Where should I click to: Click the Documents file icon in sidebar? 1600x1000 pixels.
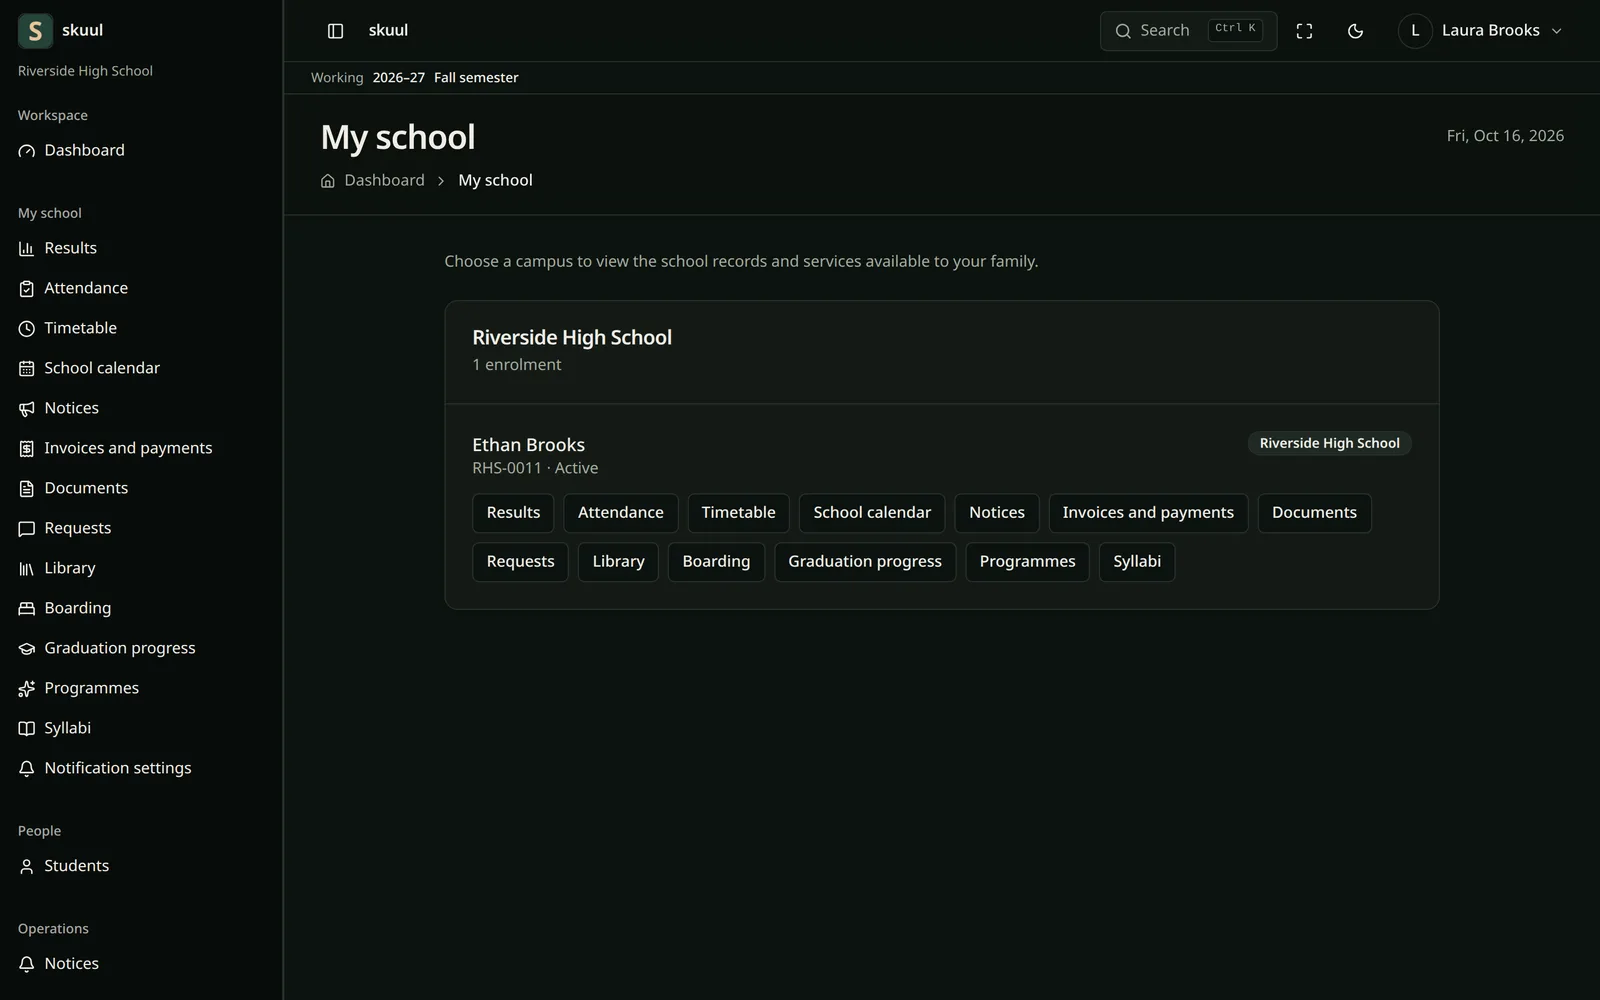[x=27, y=489]
